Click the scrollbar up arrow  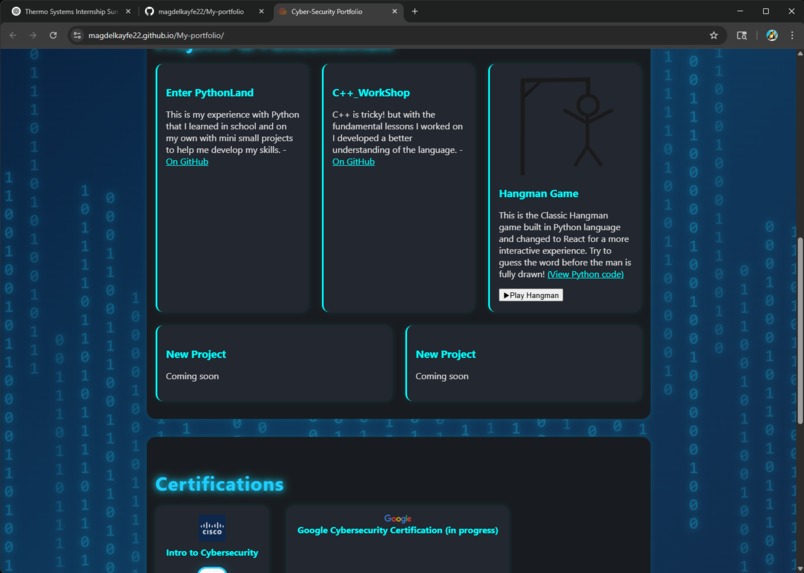point(799,53)
